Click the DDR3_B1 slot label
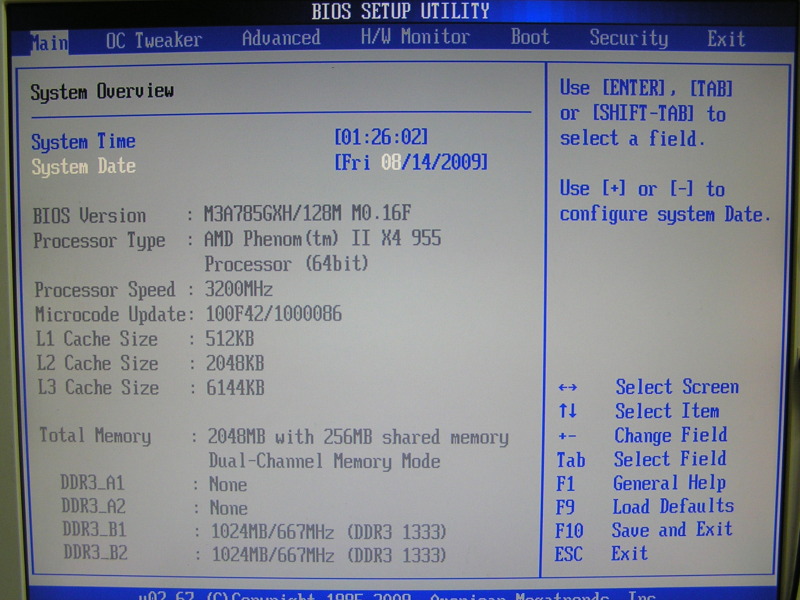This screenshot has width=800, height=600. point(95,530)
